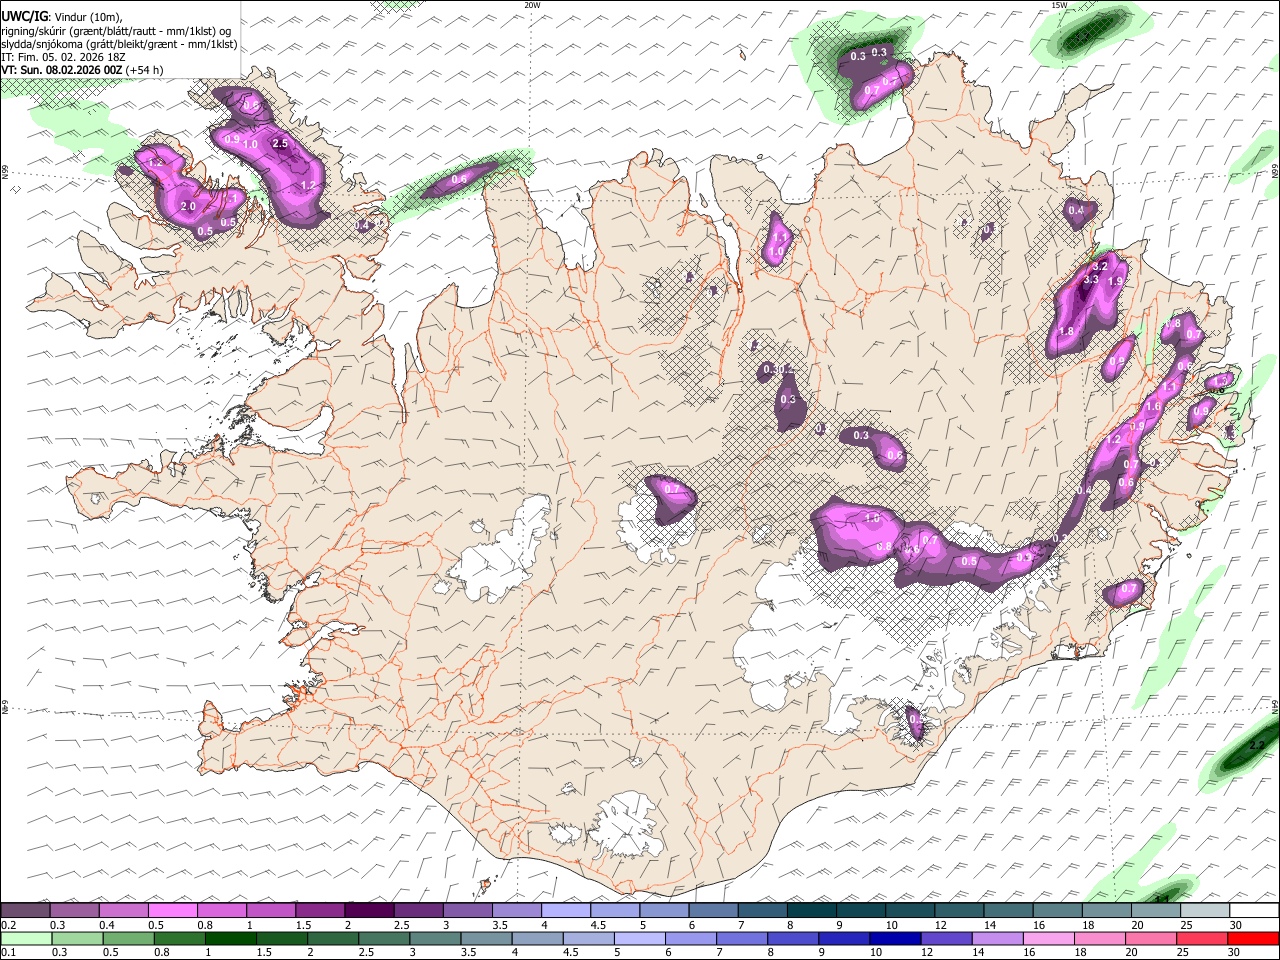Click the 1.9 snowfall value on the map
This screenshot has height=960, width=1280.
tap(1116, 283)
